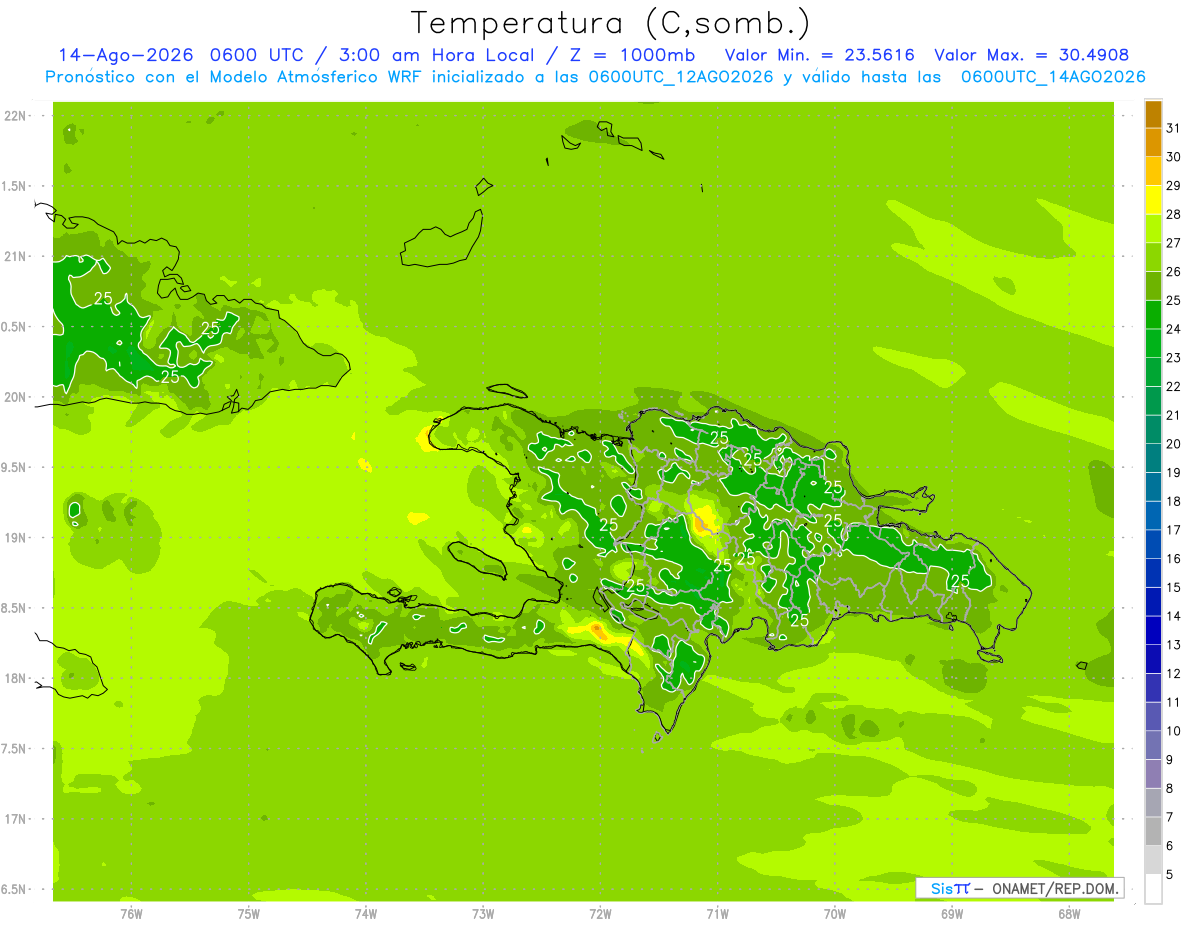1200x927 pixels.
Task: Click the '18N' latitude axis label
Action: click(x=15, y=678)
